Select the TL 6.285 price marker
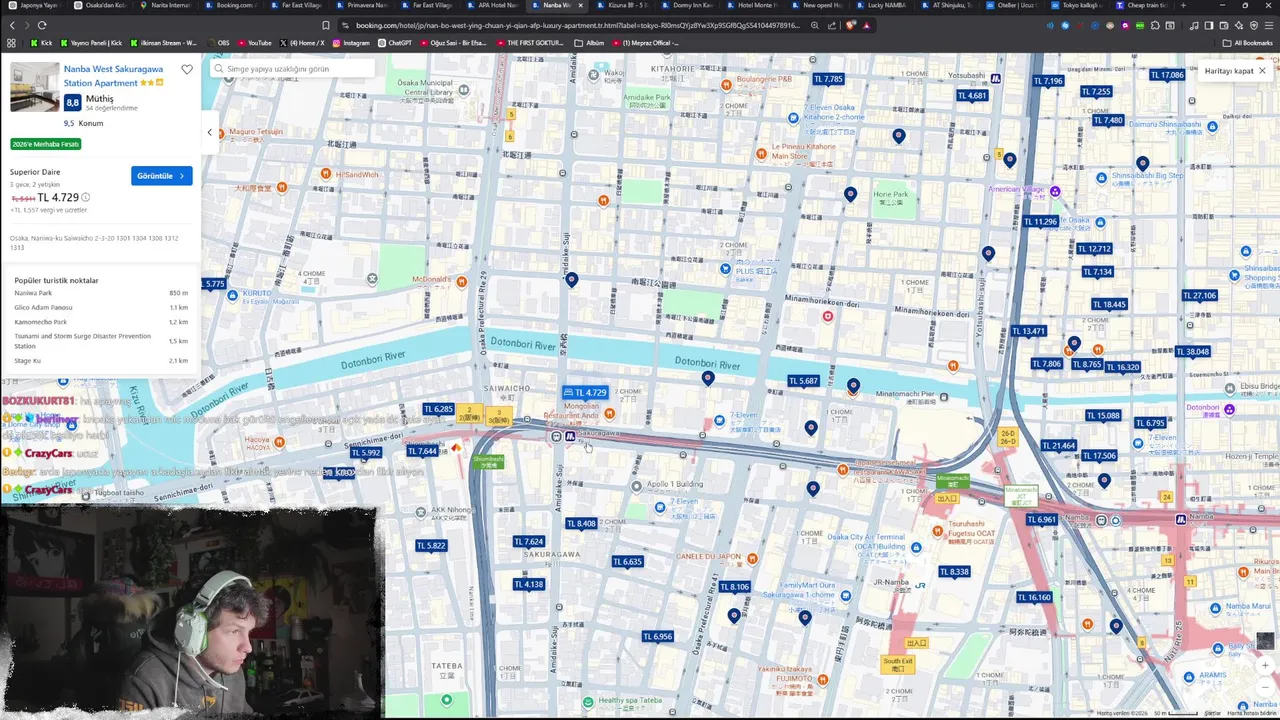 click(x=438, y=409)
